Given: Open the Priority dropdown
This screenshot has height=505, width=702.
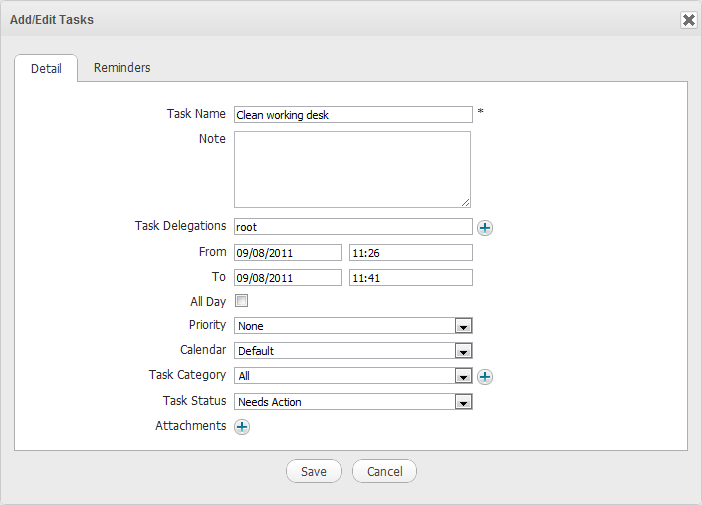Looking at the screenshot, I should coord(462,326).
